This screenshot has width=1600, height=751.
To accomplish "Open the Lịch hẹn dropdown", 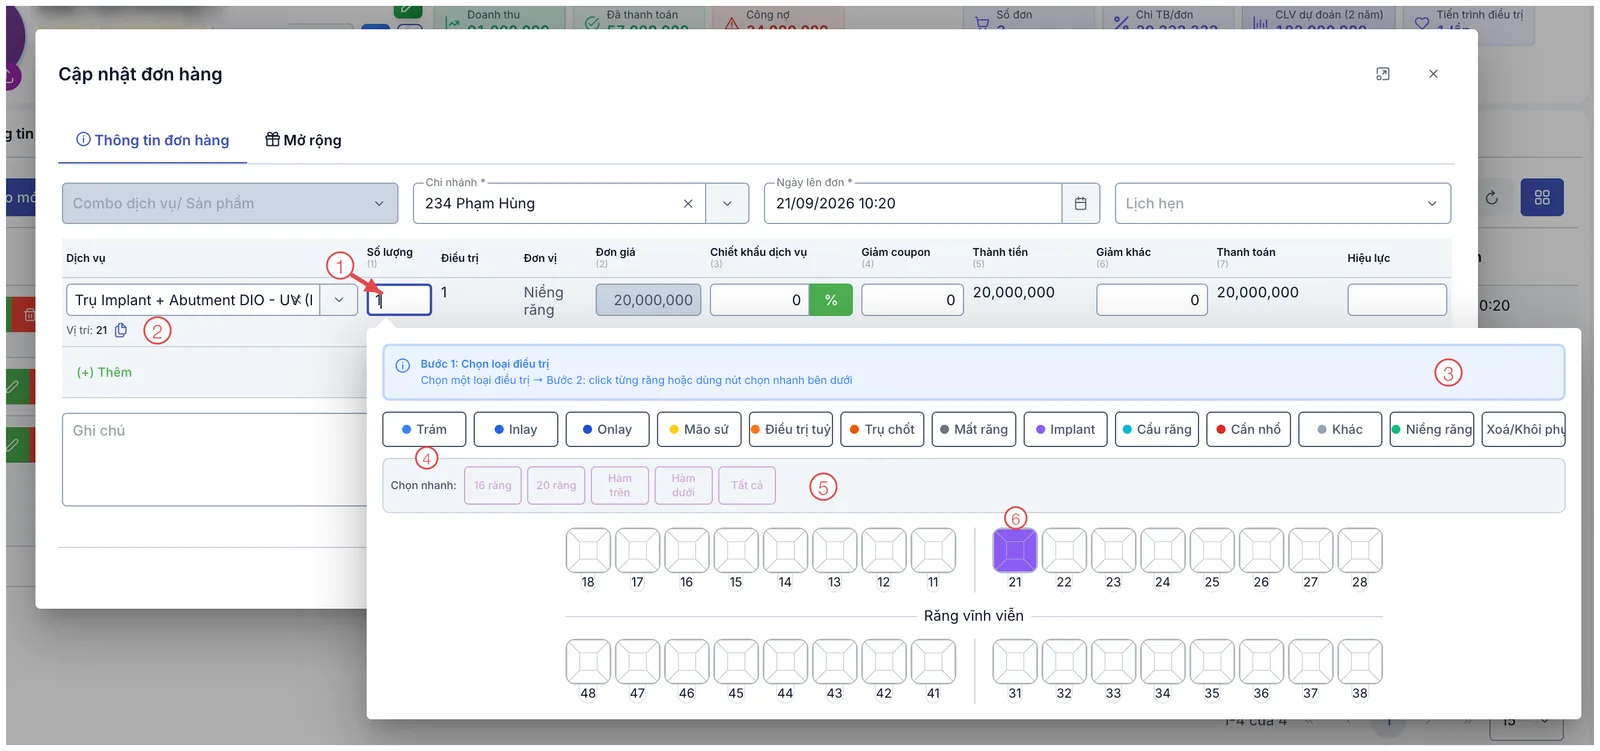I will 1283,203.
